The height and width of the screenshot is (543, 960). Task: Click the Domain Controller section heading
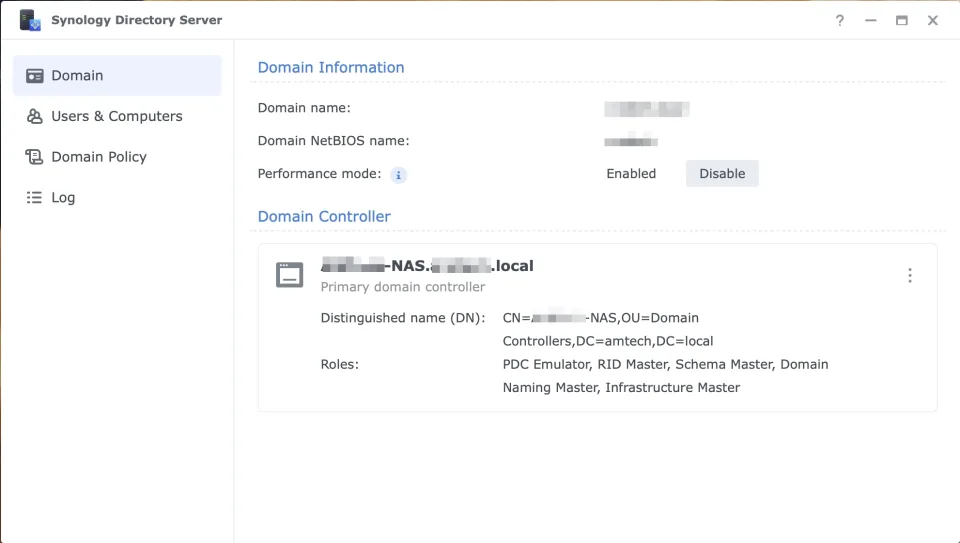(x=324, y=217)
